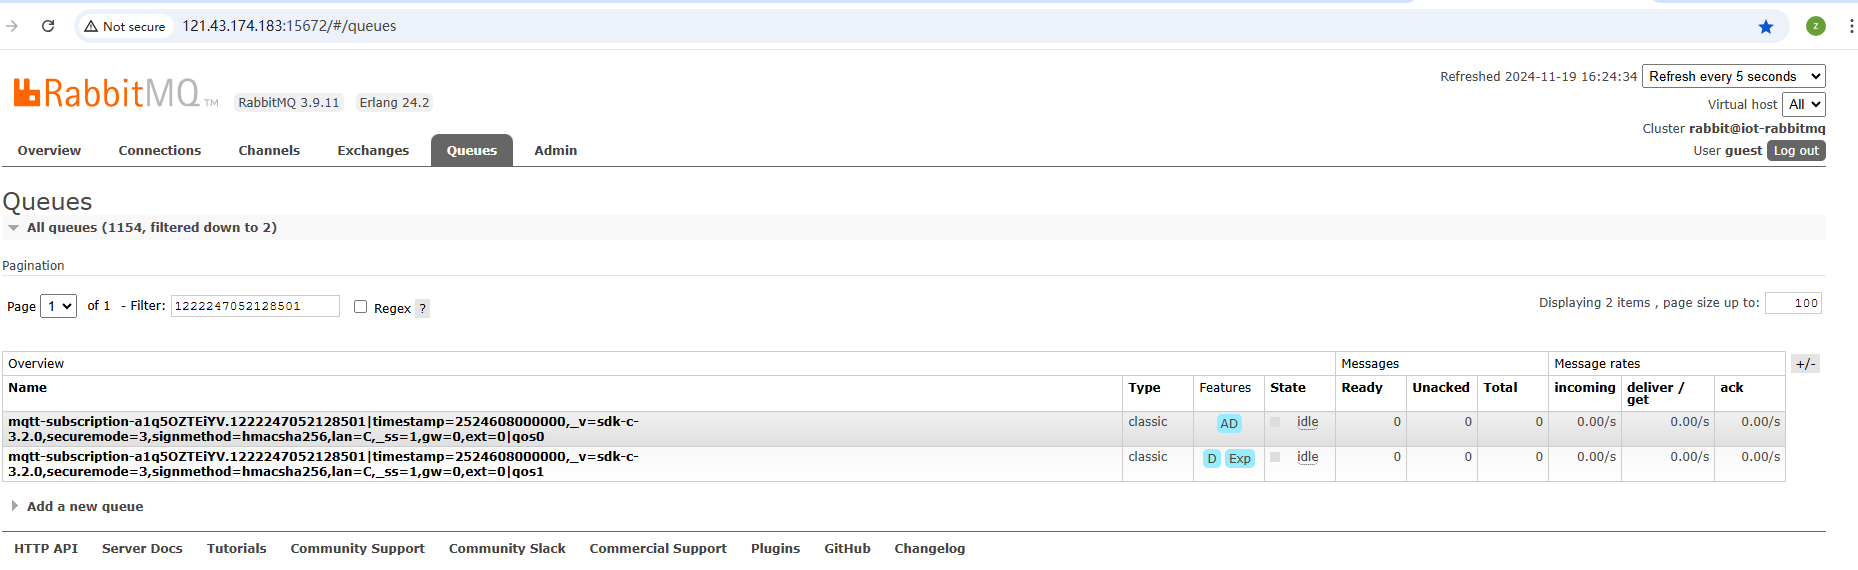Open the Page number dropdown
Screen dimensions: 1858x570
[x=58, y=306]
